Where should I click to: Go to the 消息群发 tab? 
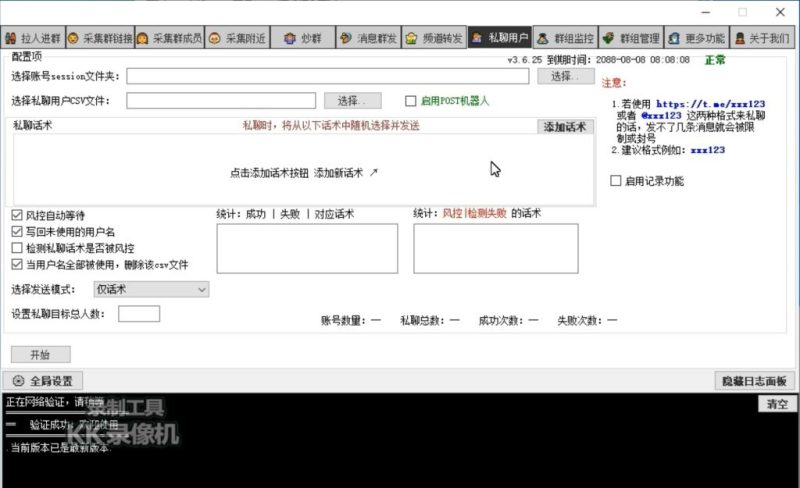(368, 38)
